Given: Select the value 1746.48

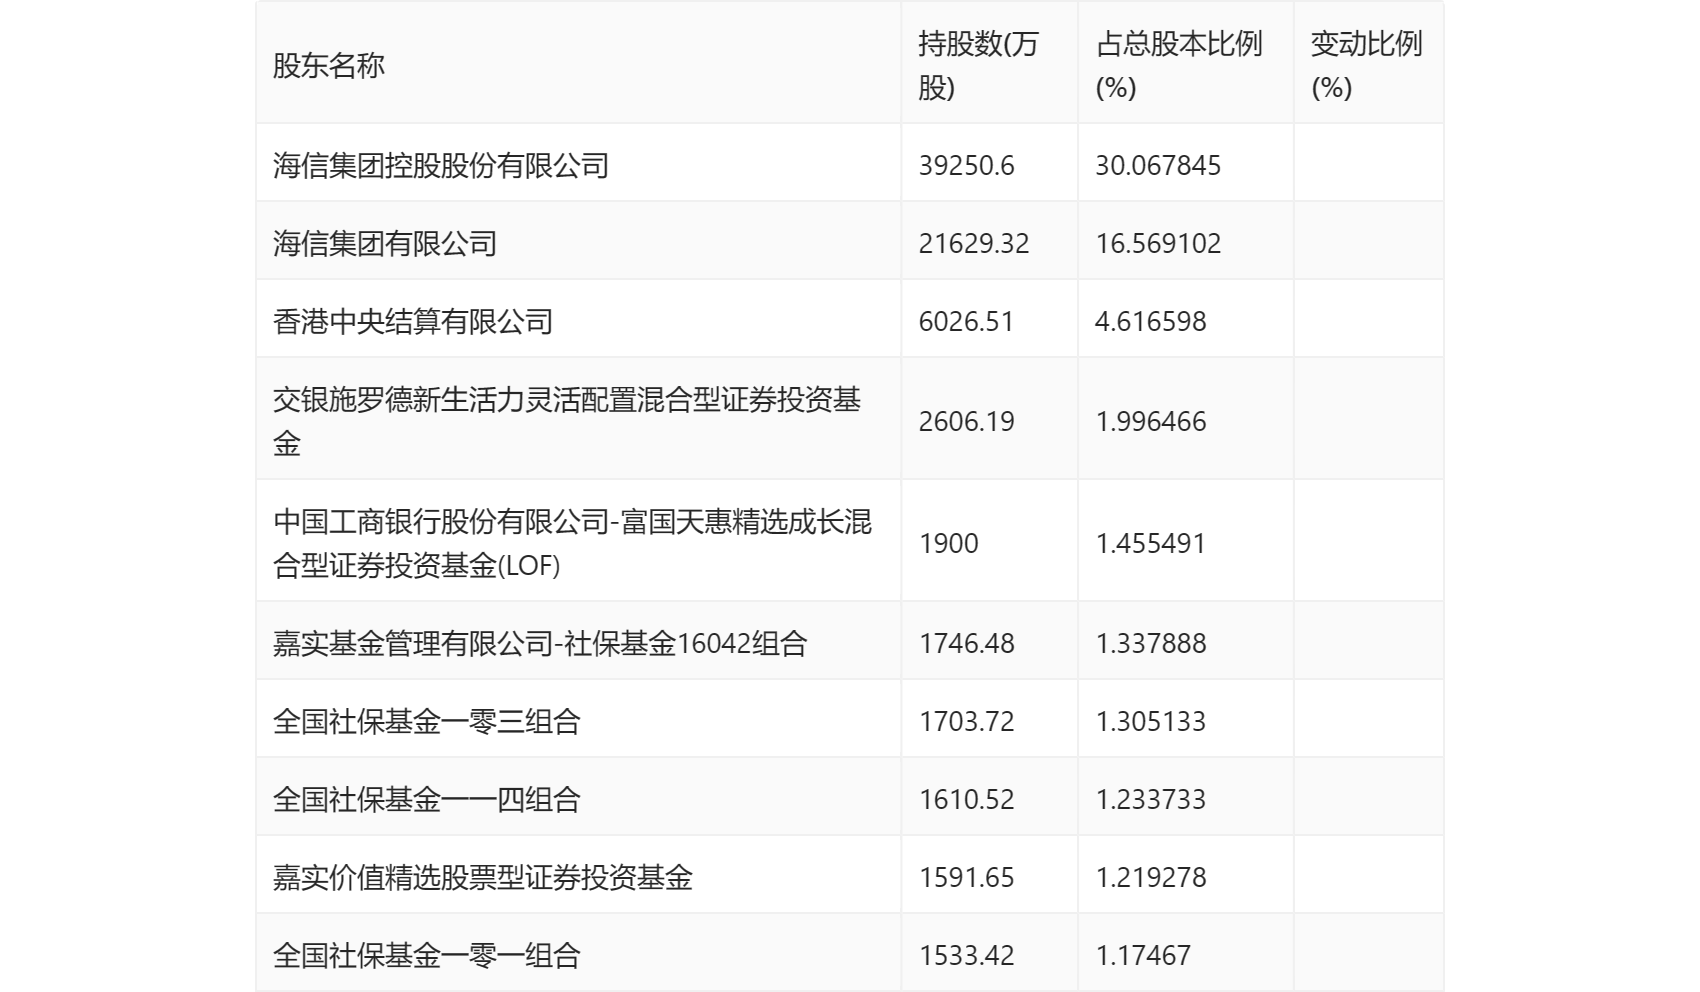Looking at the screenshot, I should tap(966, 643).
